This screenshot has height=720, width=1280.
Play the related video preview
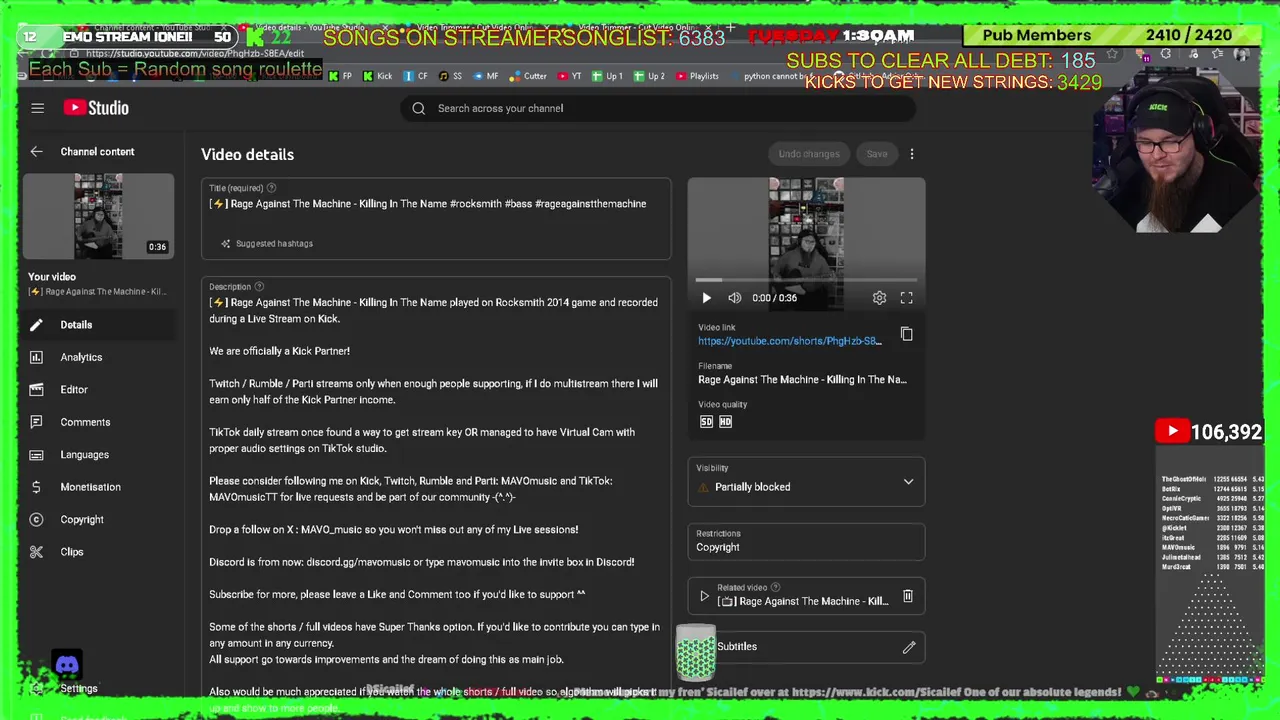[704, 597]
